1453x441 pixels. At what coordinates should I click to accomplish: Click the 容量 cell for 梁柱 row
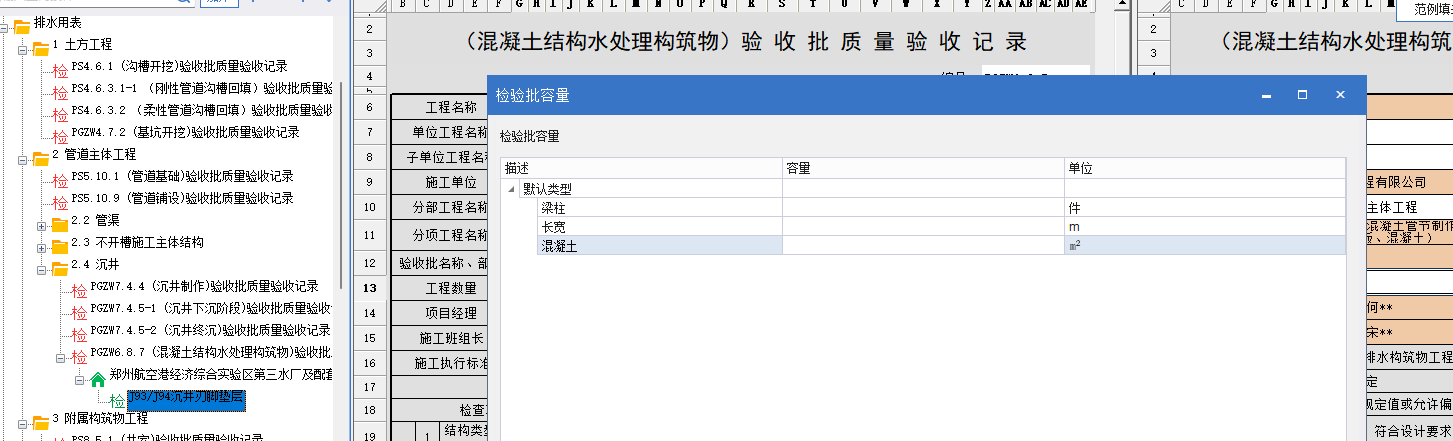(x=922, y=208)
